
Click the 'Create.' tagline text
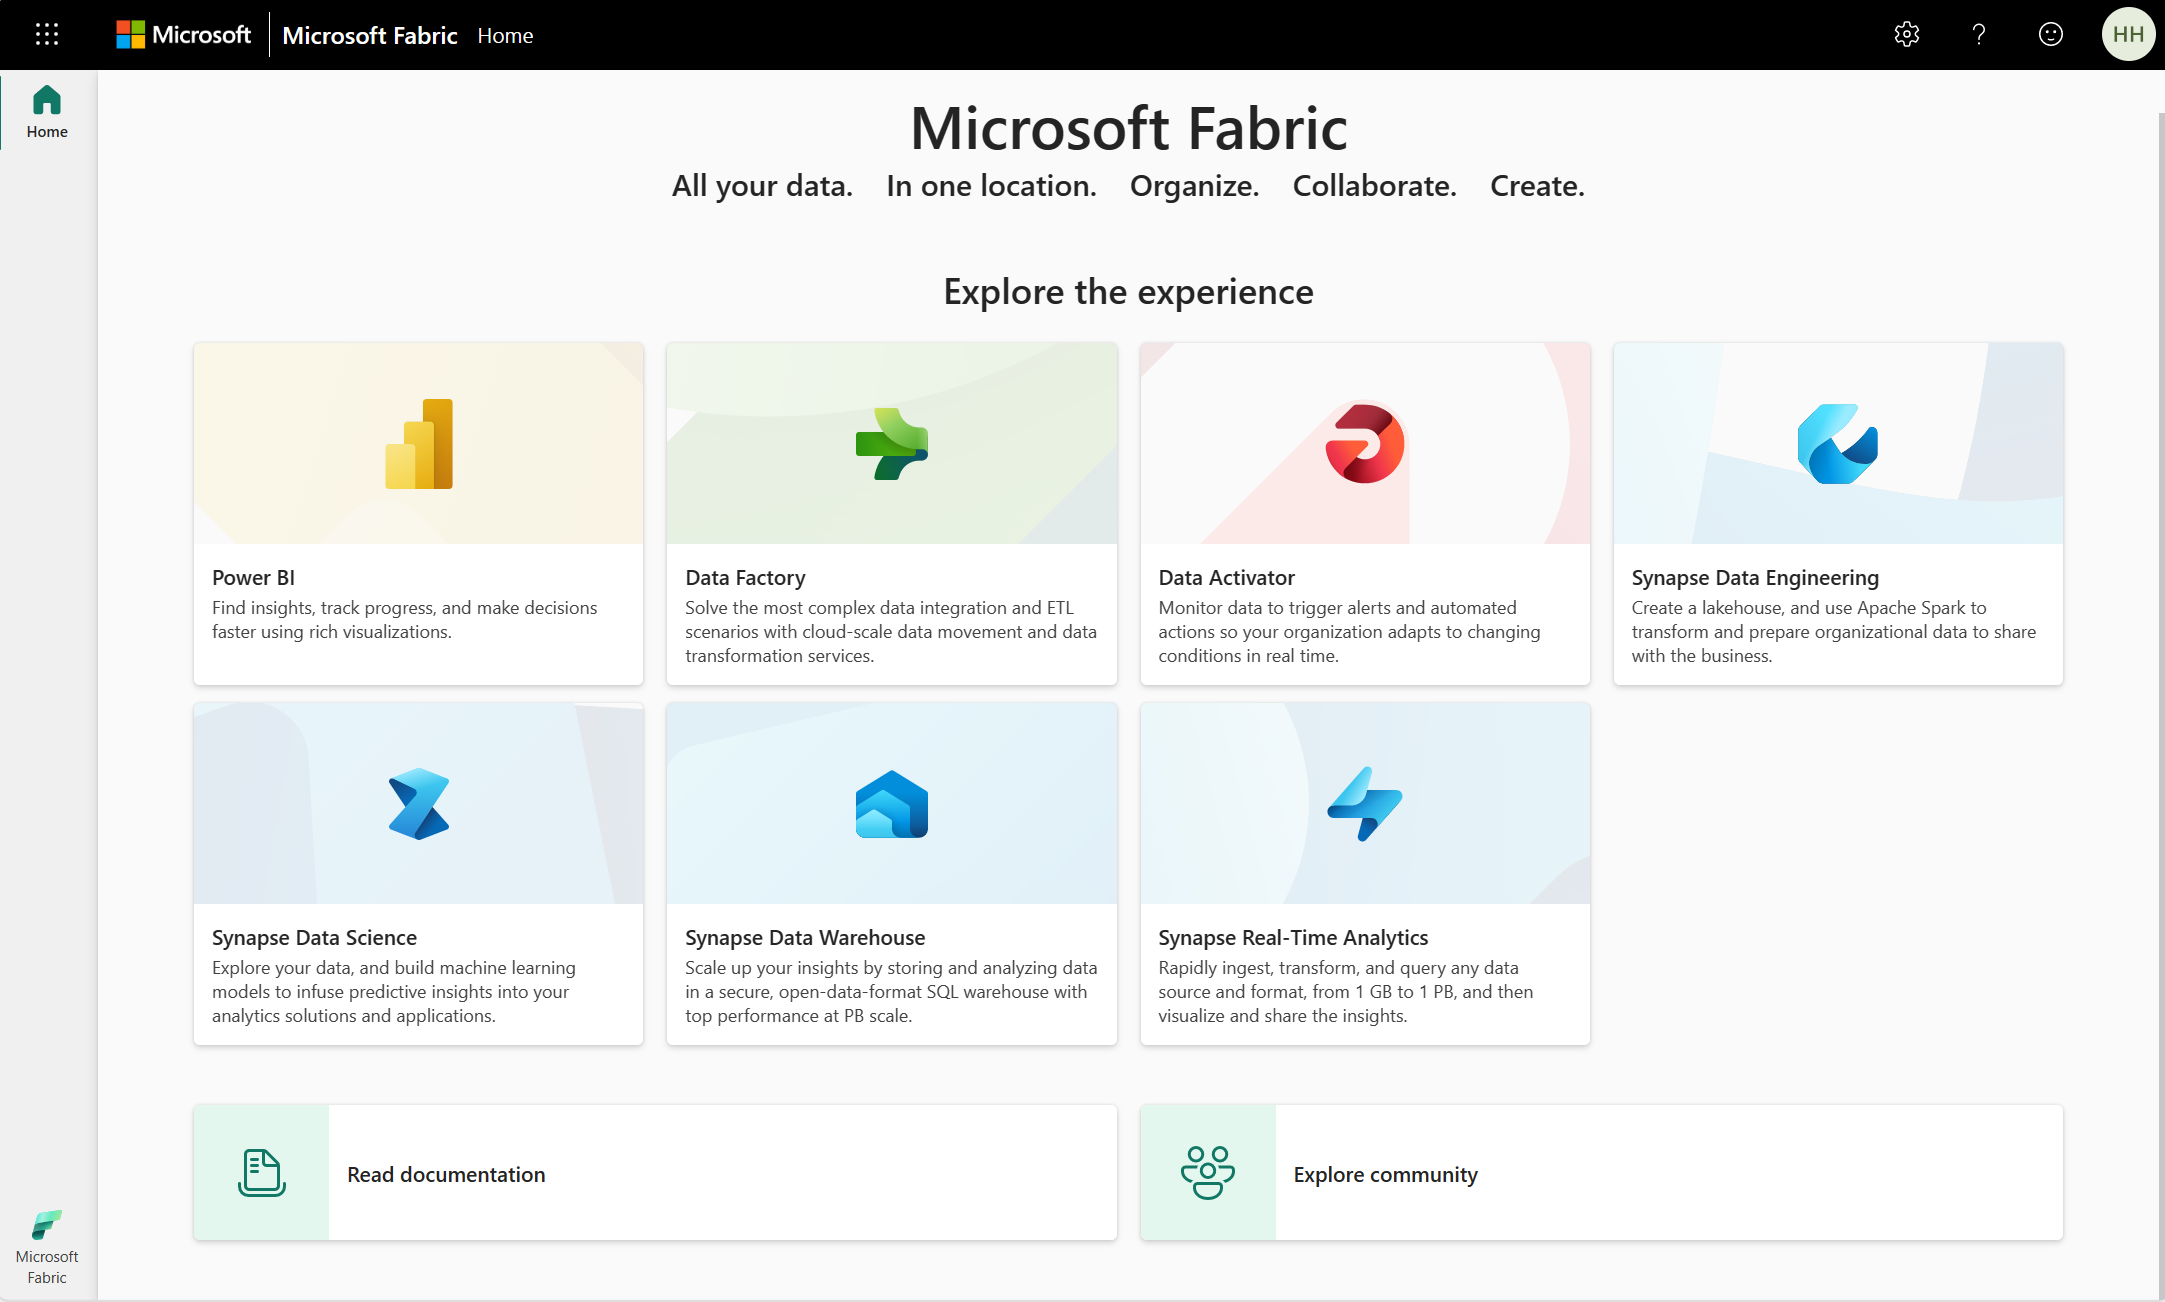click(1537, 186)
